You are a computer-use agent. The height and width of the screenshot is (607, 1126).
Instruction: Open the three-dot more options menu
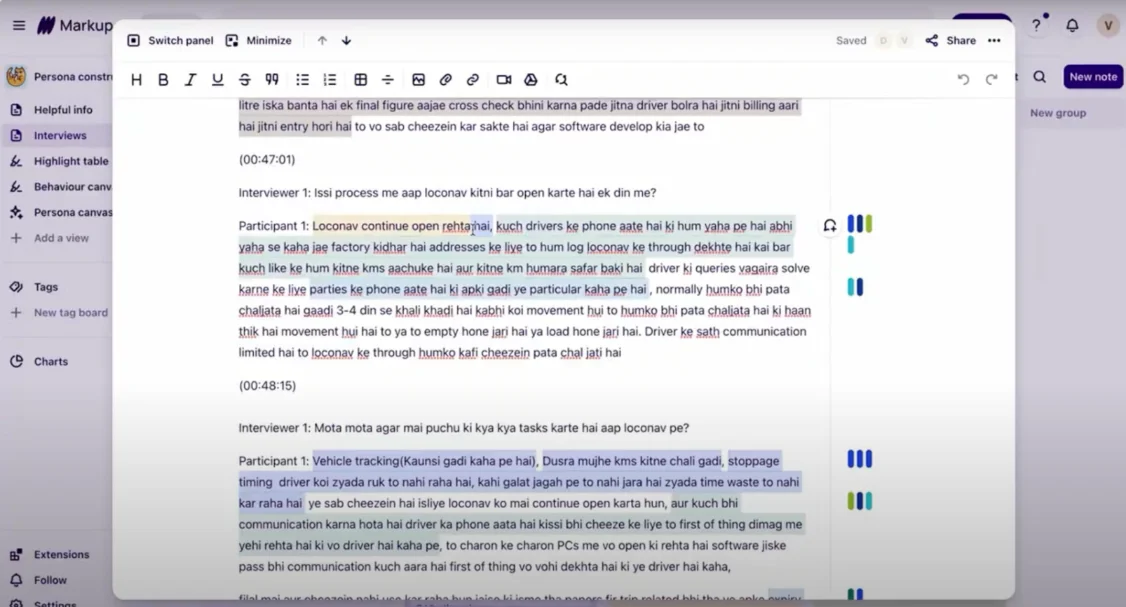994,40
